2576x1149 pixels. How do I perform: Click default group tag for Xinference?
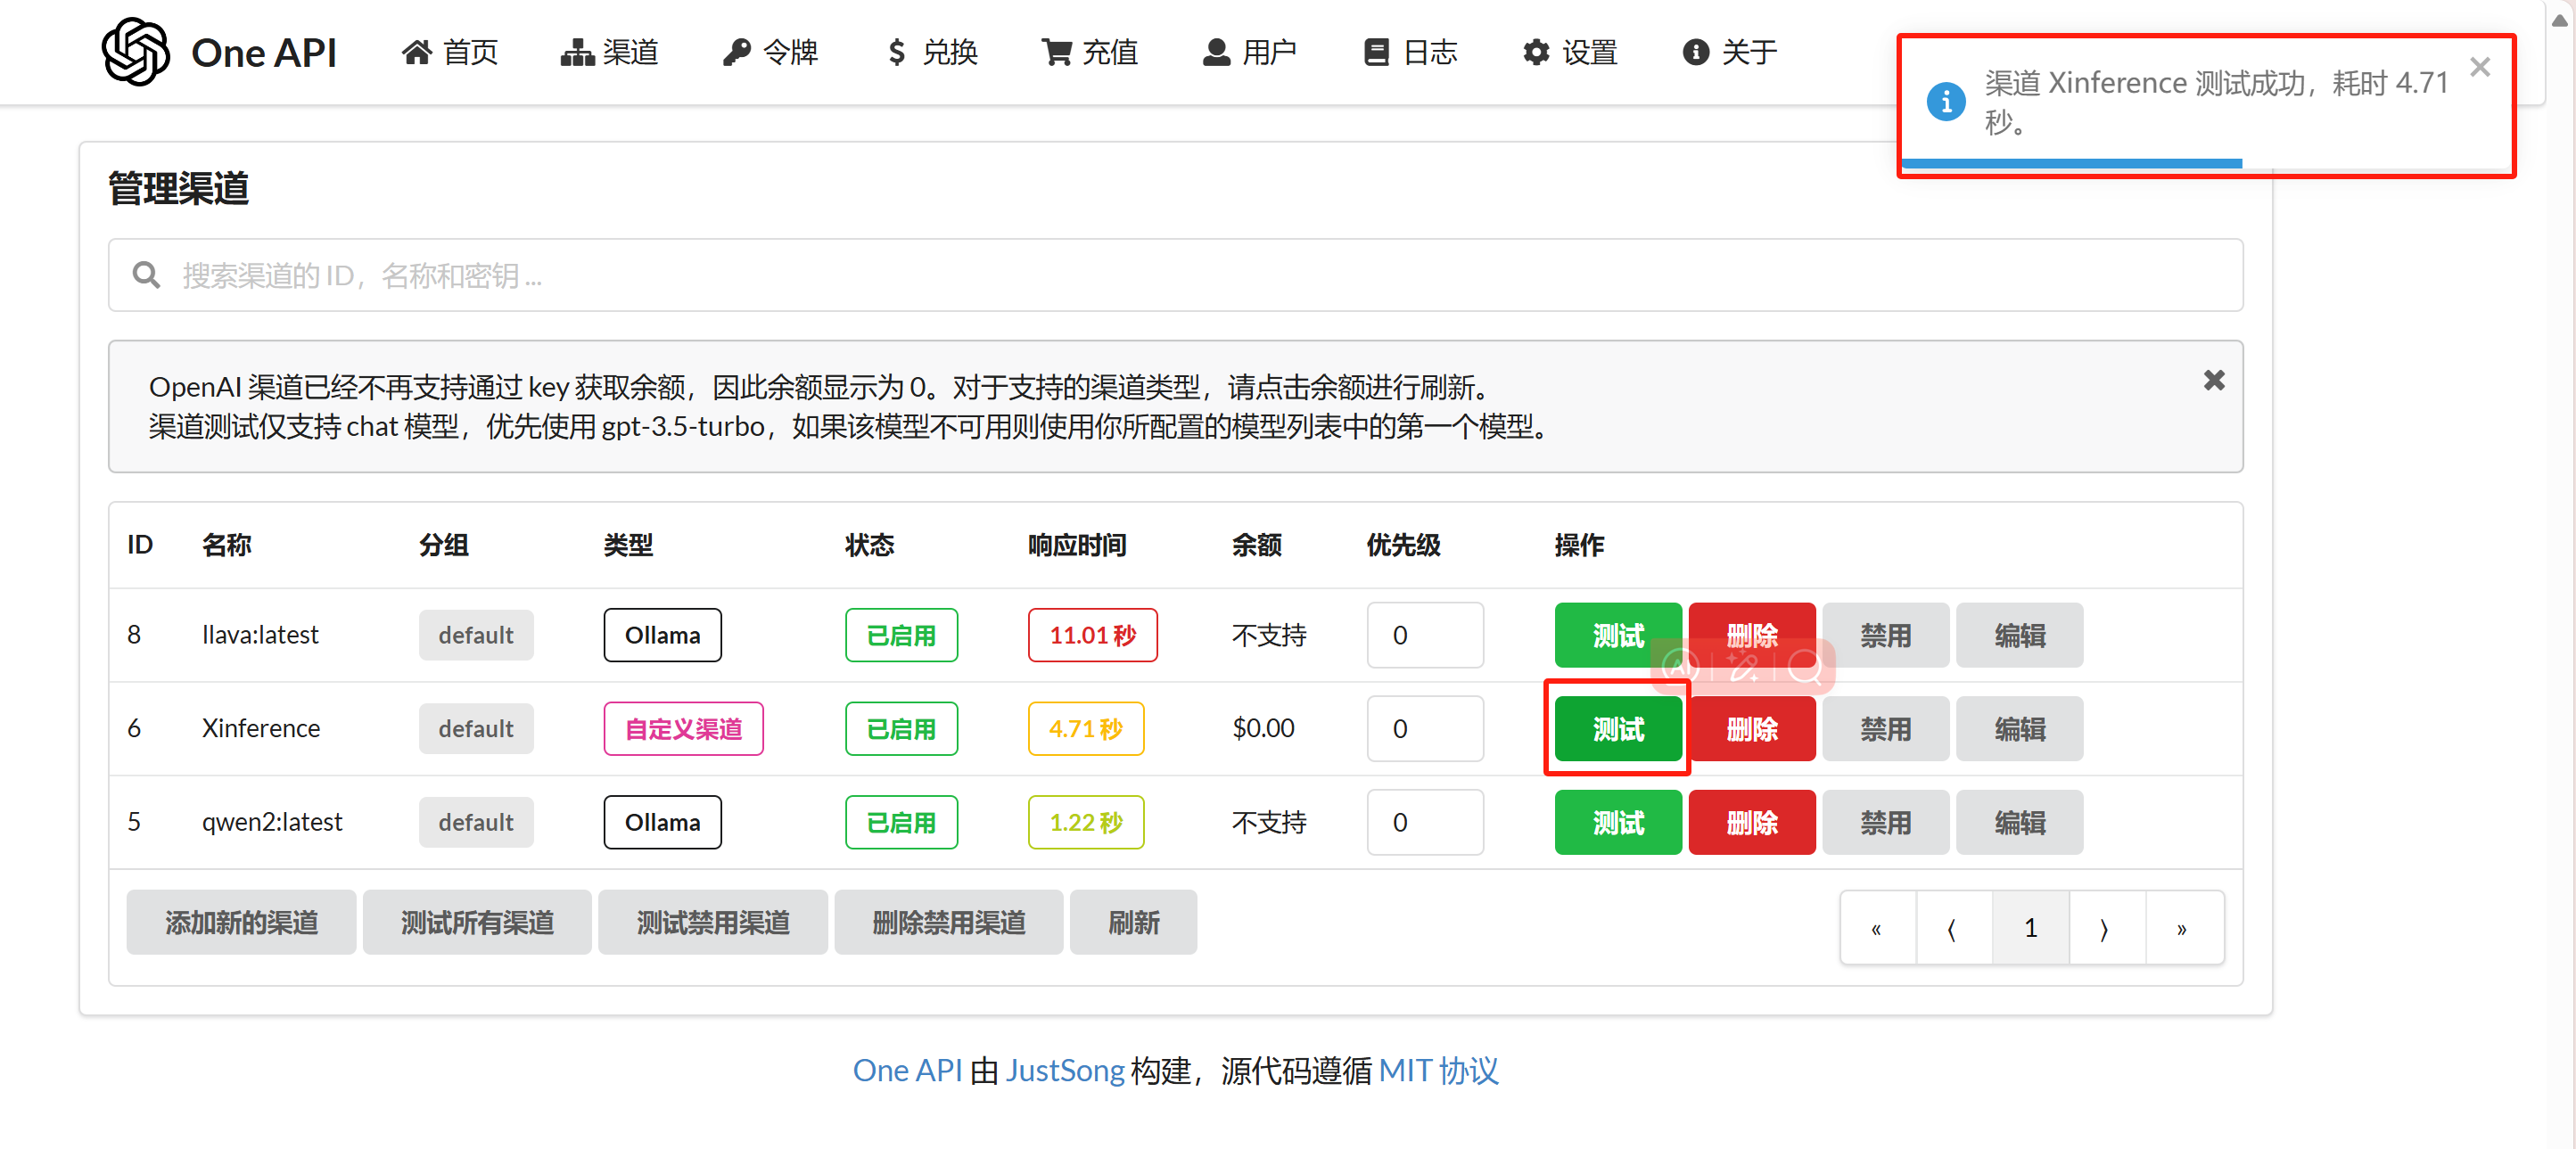(475, 729)
